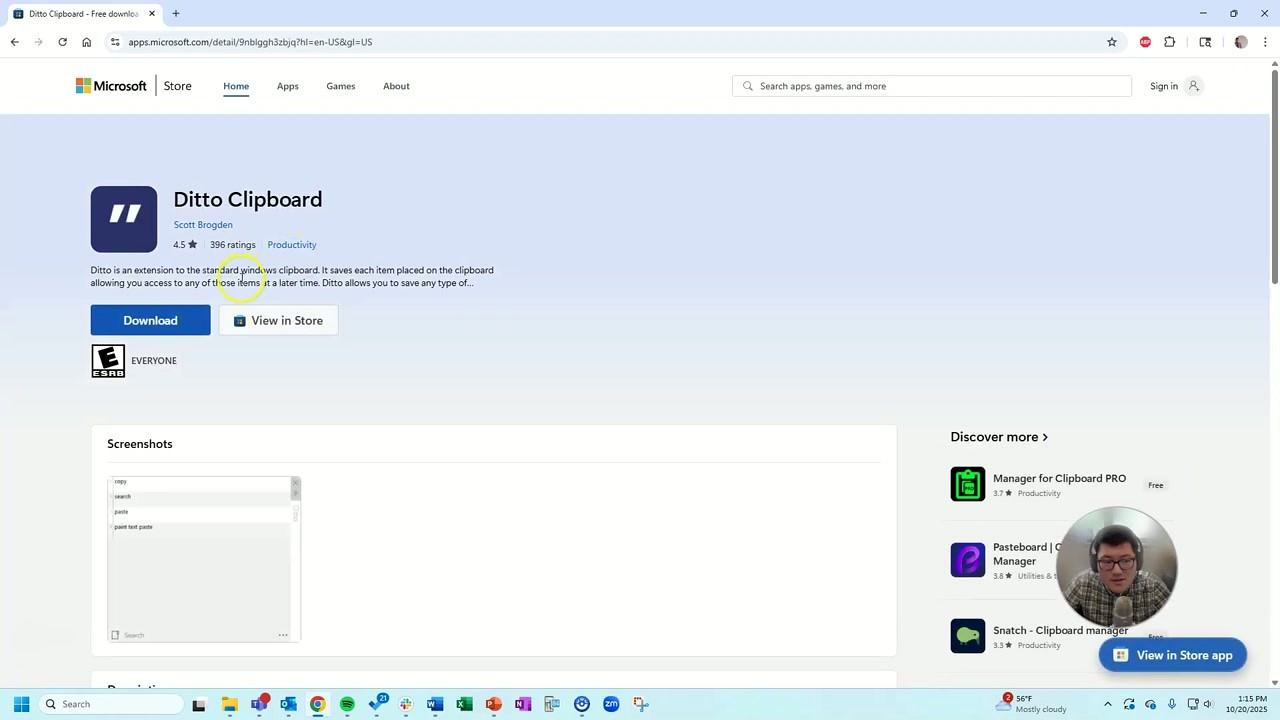Open Manager for Clipboard PRO via its green icon

click(967, 484)
